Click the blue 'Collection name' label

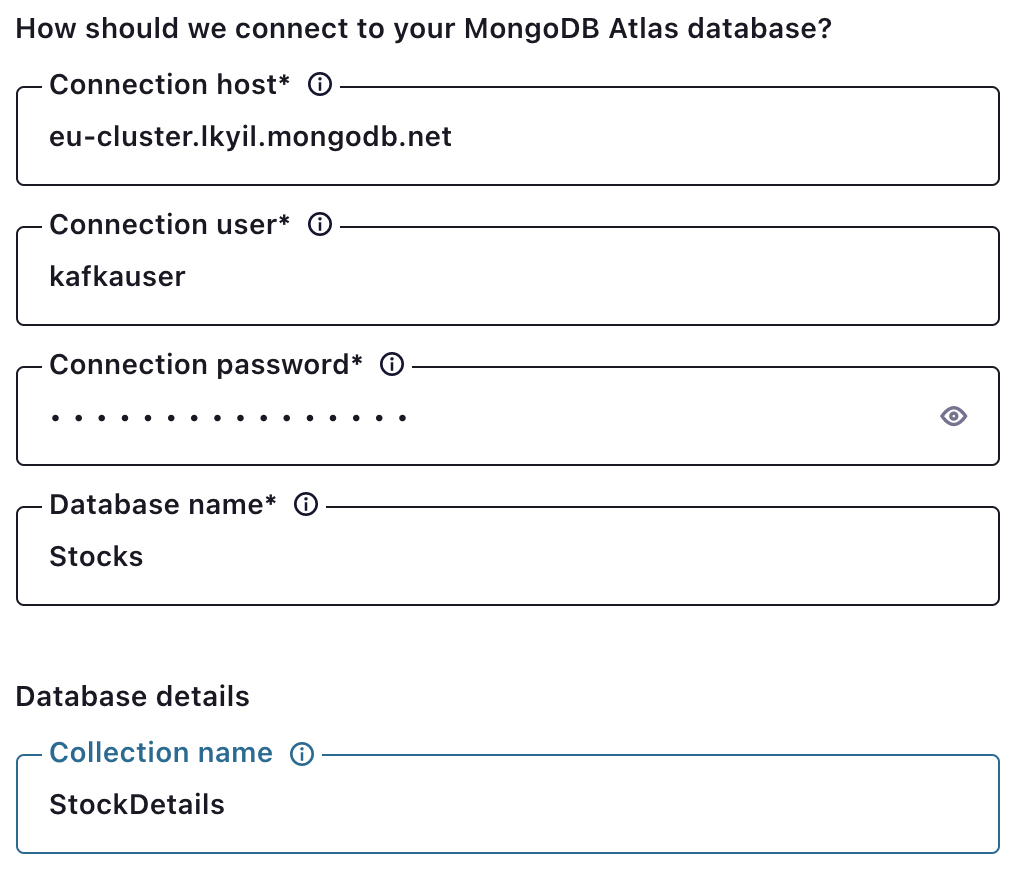pyautogui.click(x=161, y=753)
